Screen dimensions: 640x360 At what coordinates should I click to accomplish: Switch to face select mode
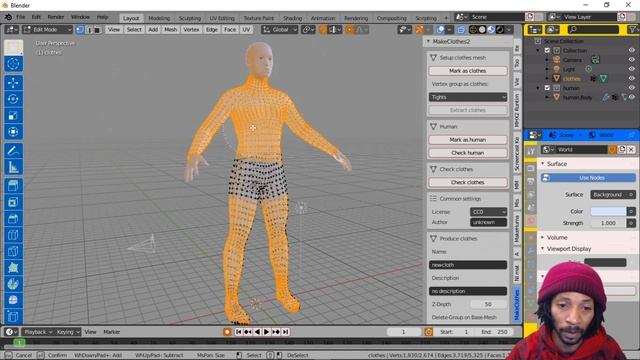[97, 30]
